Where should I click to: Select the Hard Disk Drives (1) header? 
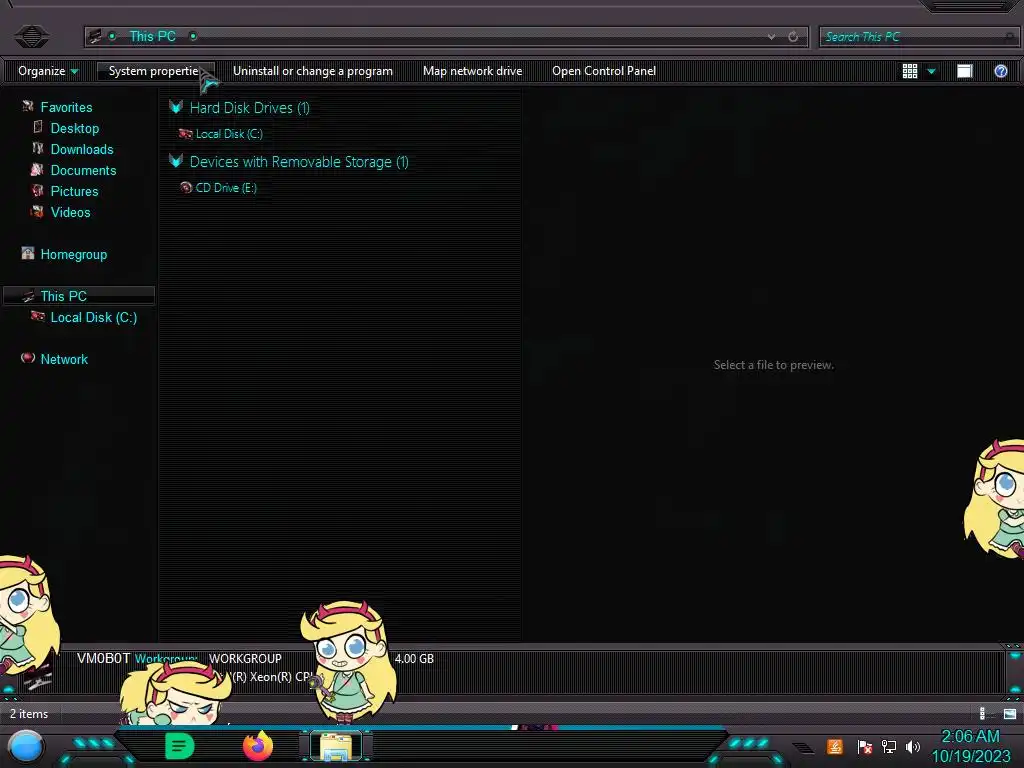coord(249,108)
